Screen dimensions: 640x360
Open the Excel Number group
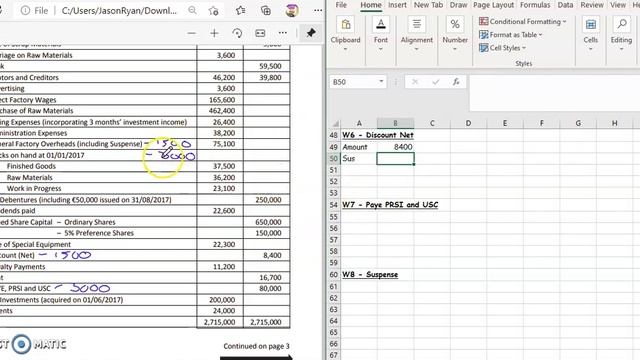[455, 35]
